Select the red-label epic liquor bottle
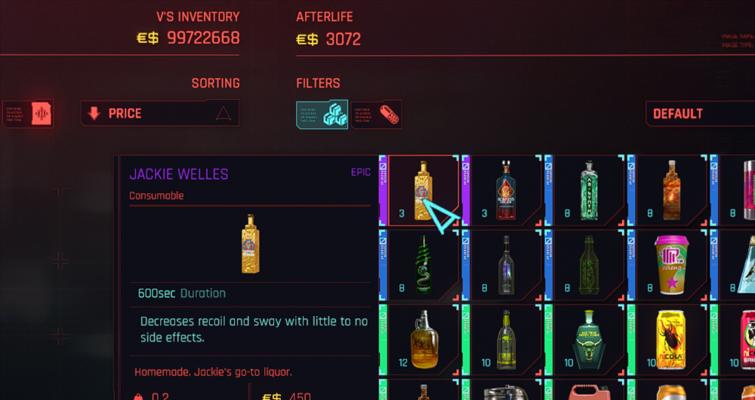Image resolution: width=755 pixels, height=400 pixels. click(506, 191)
